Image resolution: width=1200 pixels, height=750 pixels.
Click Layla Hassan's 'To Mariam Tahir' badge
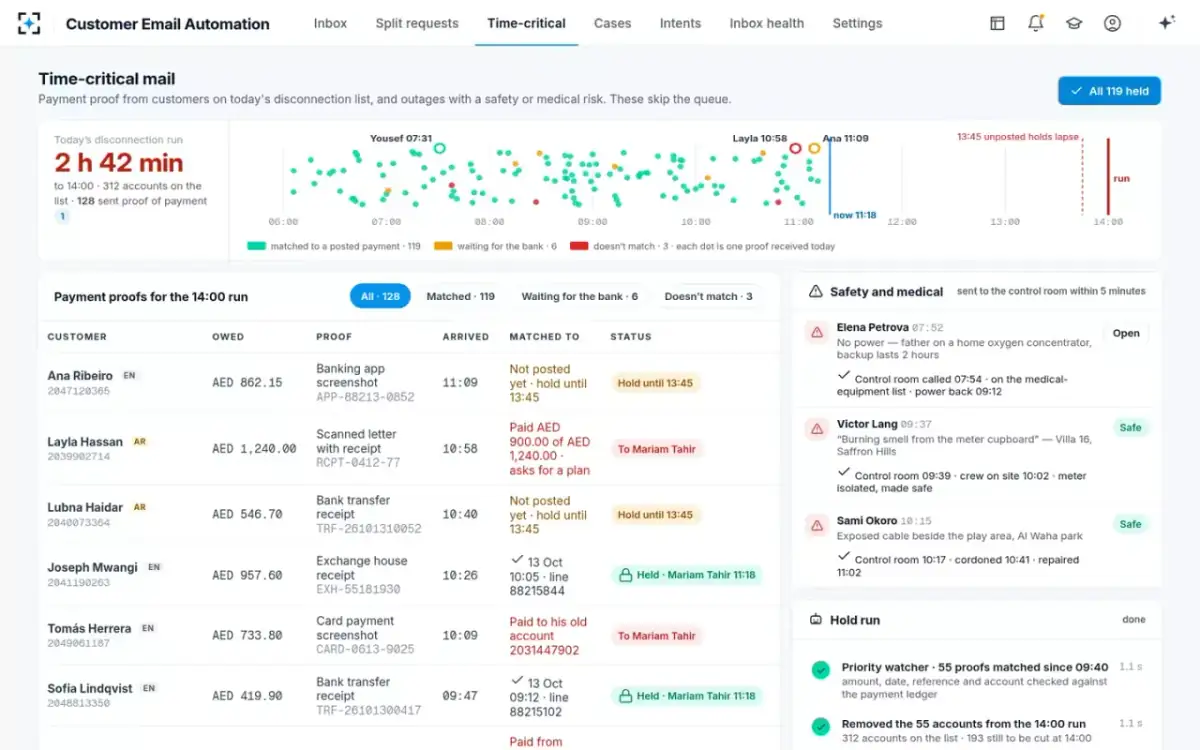point(656,449)
